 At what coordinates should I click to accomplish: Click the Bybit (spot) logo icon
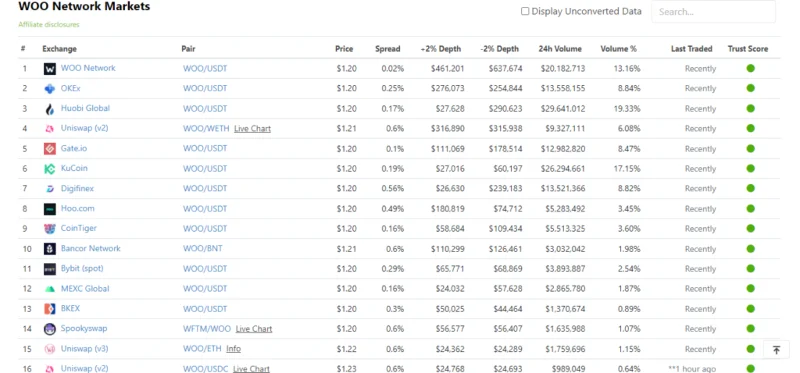click(49, 269)
